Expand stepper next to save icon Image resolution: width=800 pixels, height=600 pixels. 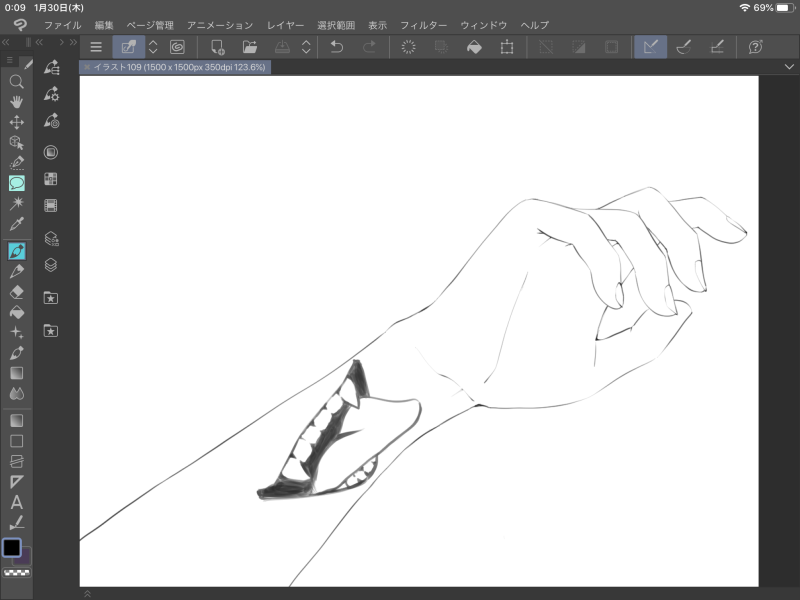[306, 47]
